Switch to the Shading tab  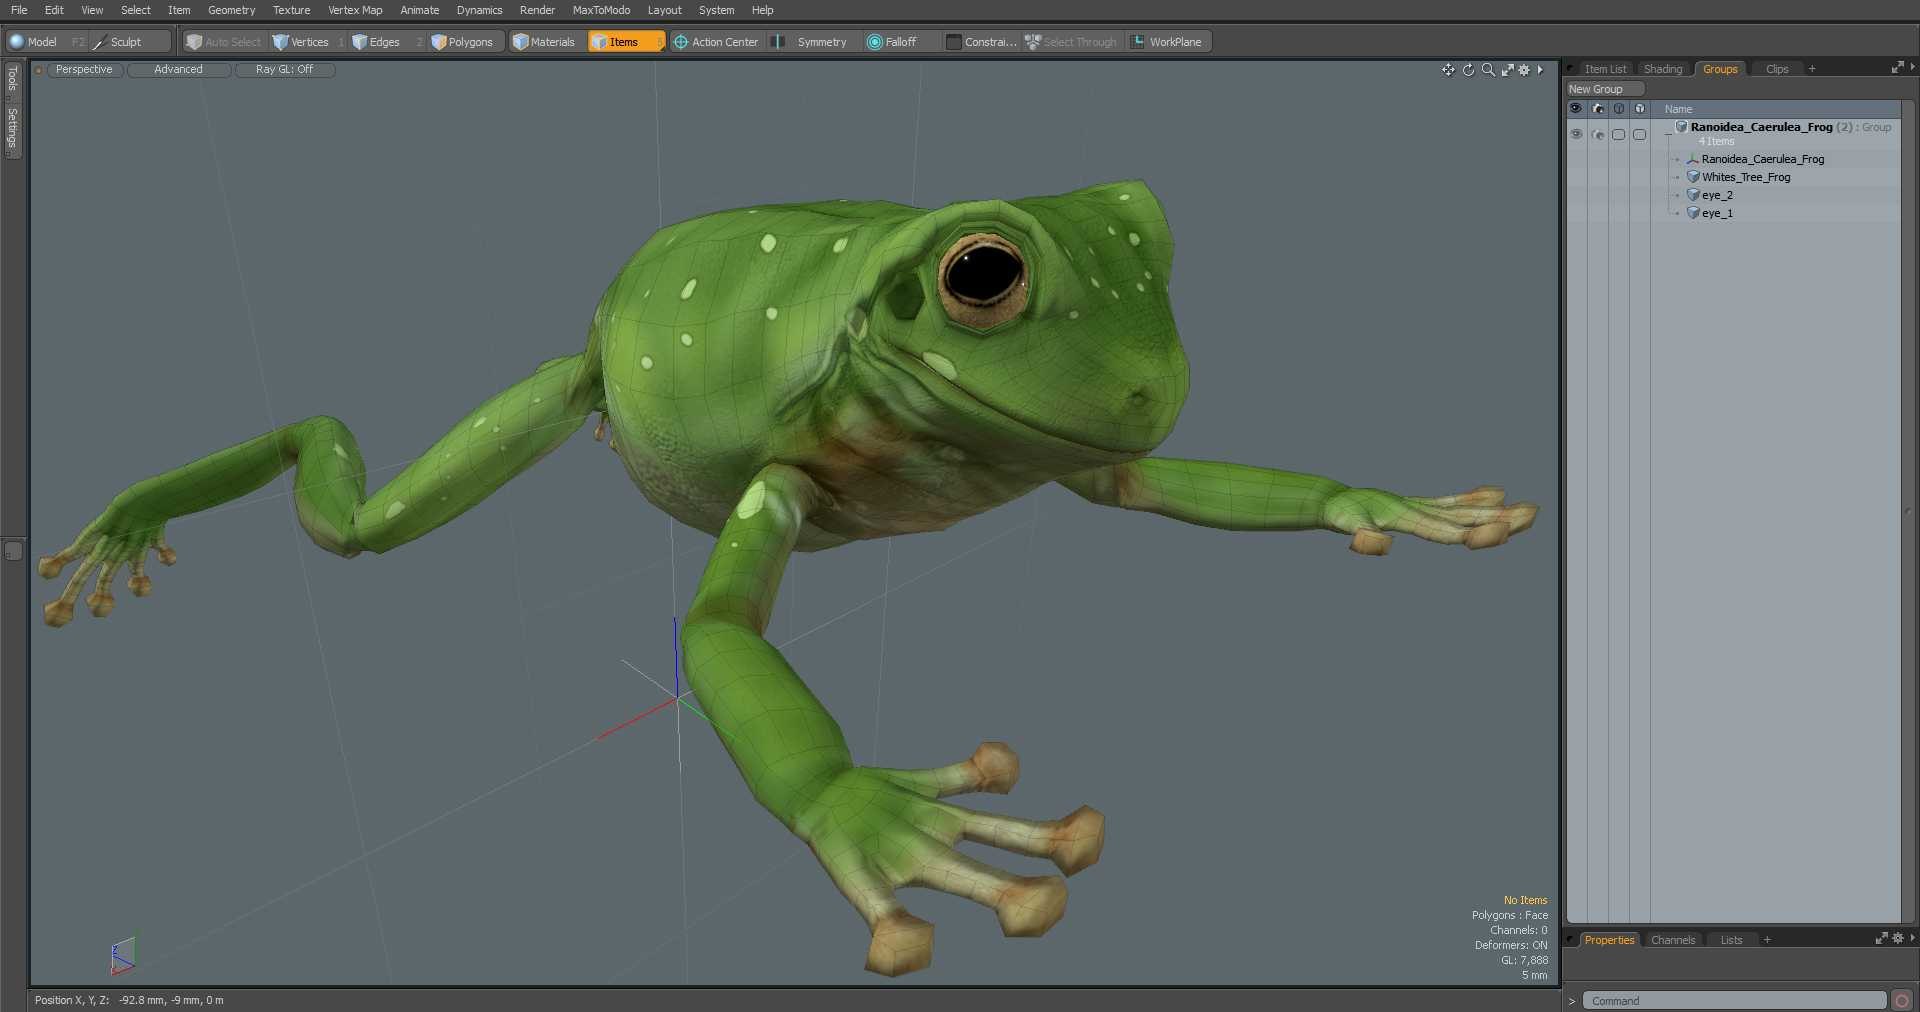click(x=1663, y=69)
